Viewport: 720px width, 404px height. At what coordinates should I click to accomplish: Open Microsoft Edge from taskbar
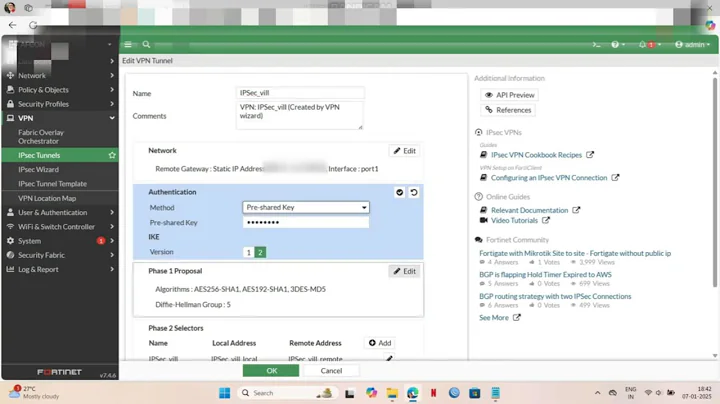[412, 393]
